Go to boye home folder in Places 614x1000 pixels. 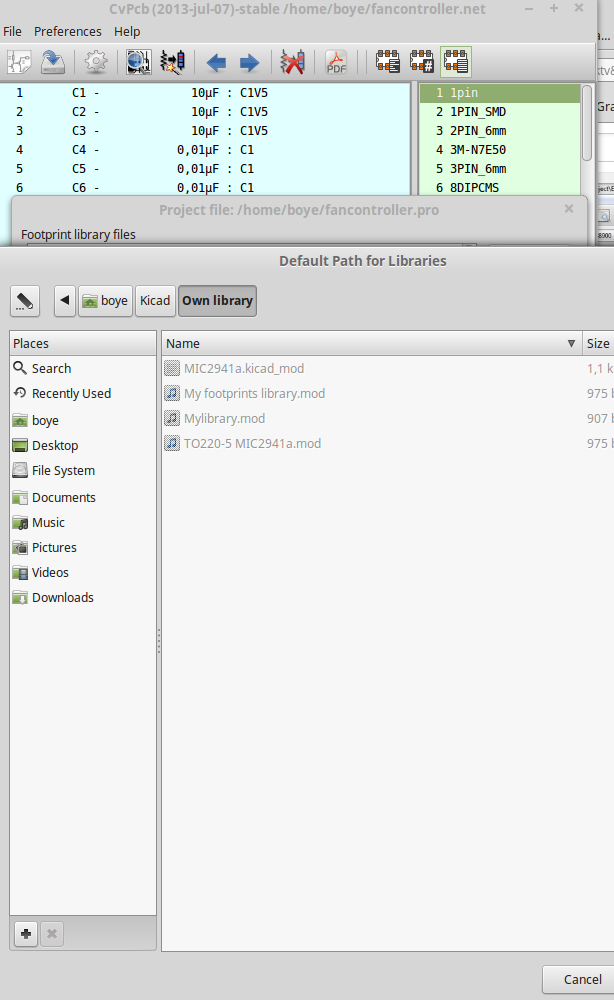coord(83,420)
